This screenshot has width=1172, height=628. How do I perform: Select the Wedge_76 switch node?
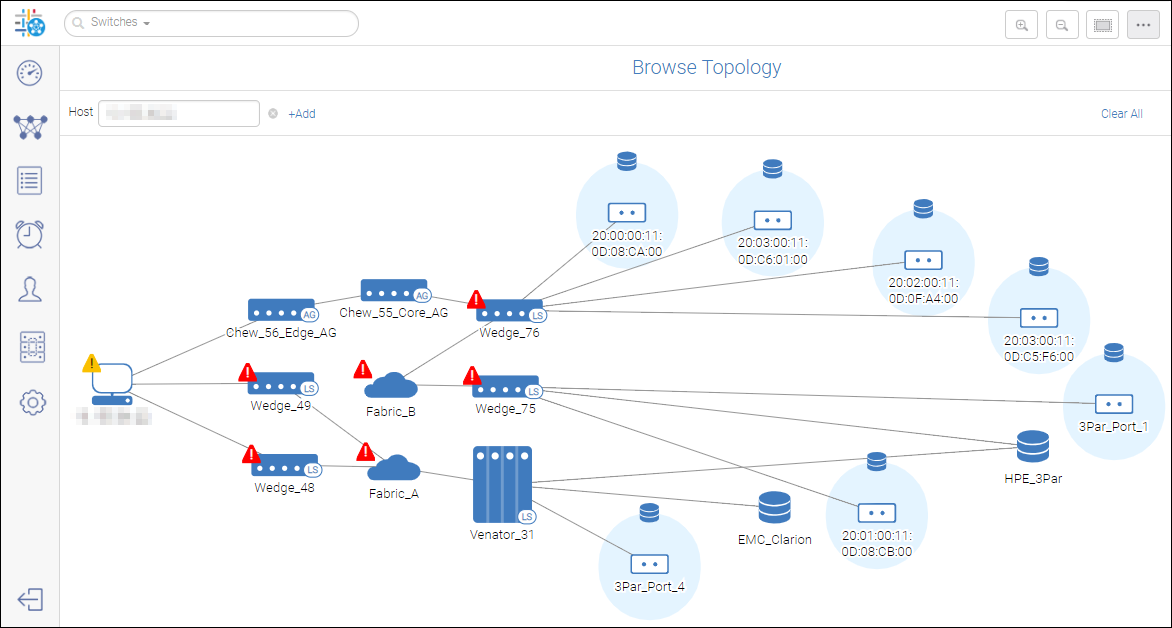(x=509, y=311)
